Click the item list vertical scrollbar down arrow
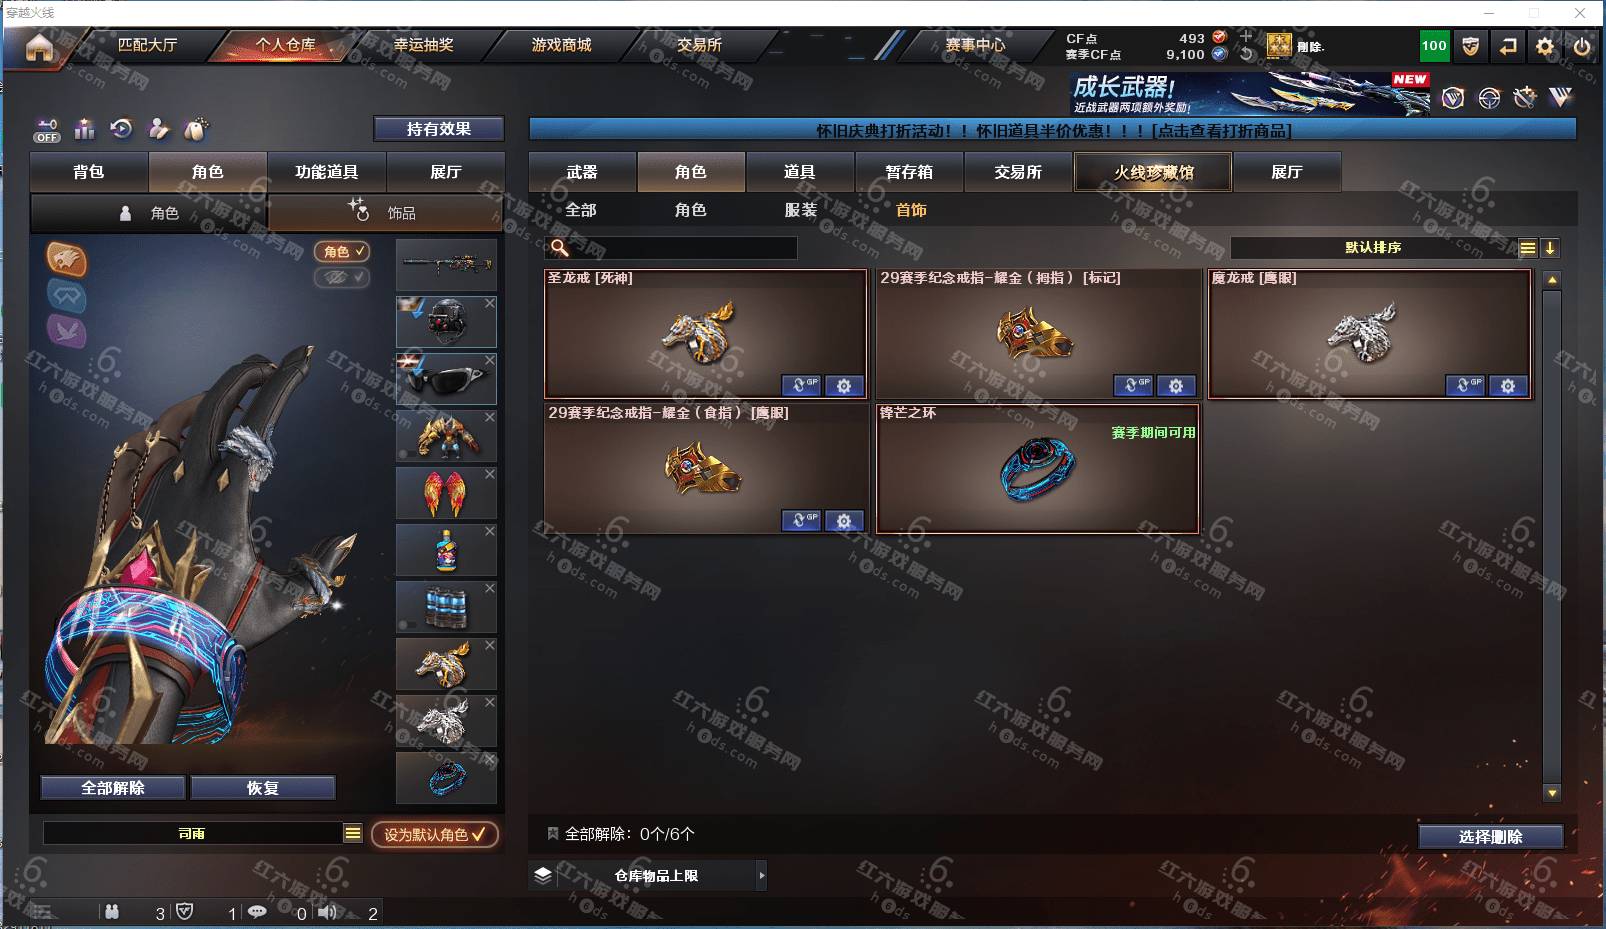The width and height of the screenshot is (1606, 929). [x=1552, y=793]
